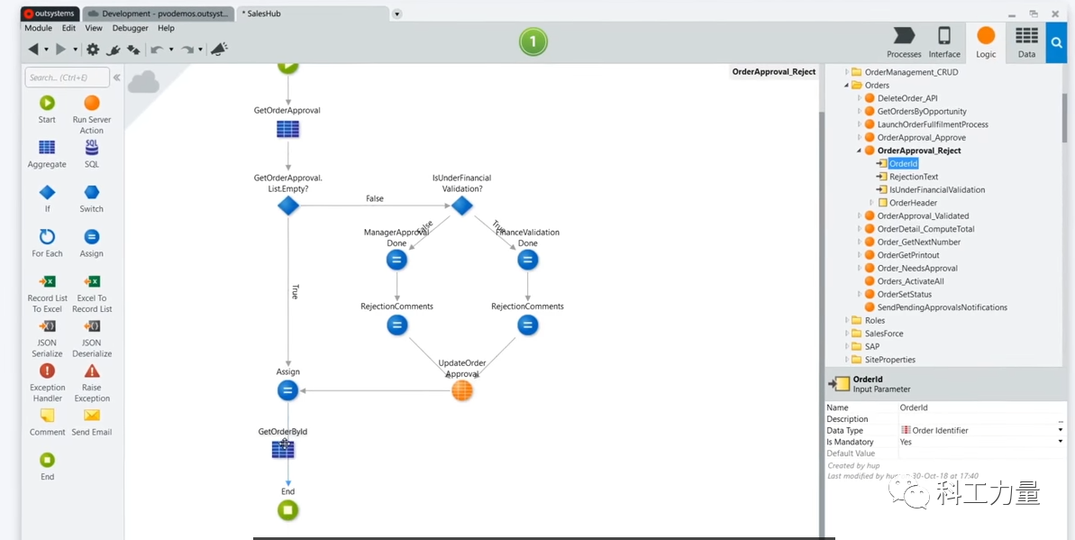Select the Switch tool in the toolbox

pyautogui.click(x=91, y=193)
